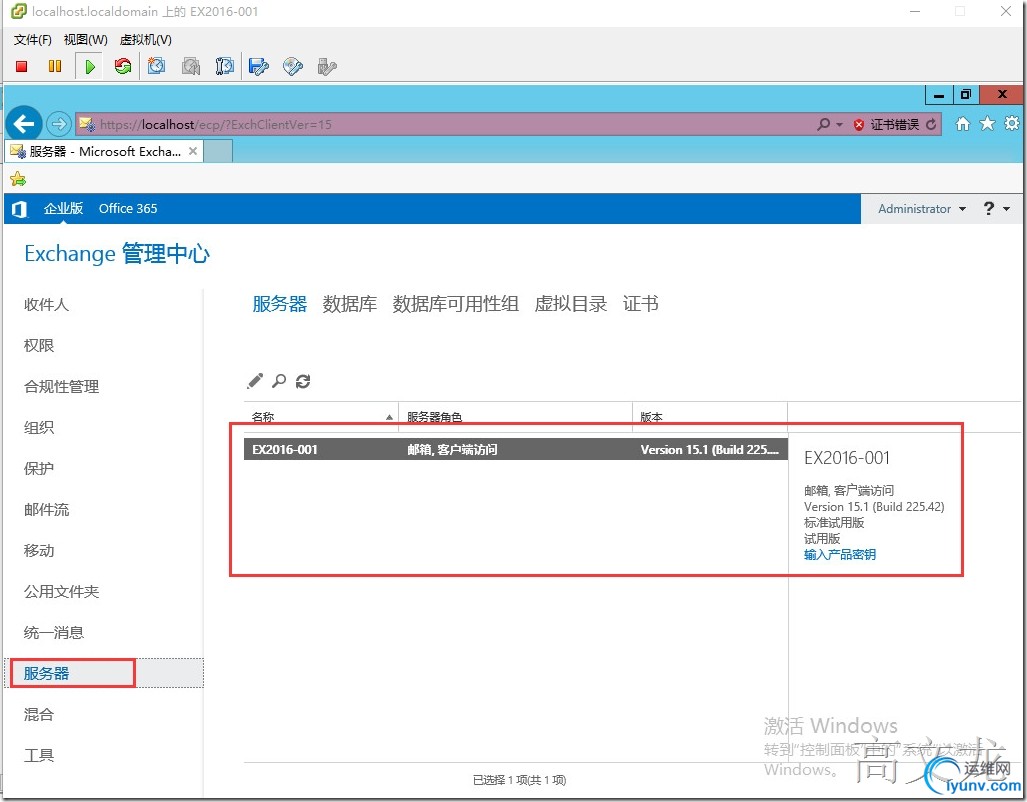This screenshot has width=1027, height=802.
Task: Suspend the virtual machine with the pause icon
Action: click(55, 66)
